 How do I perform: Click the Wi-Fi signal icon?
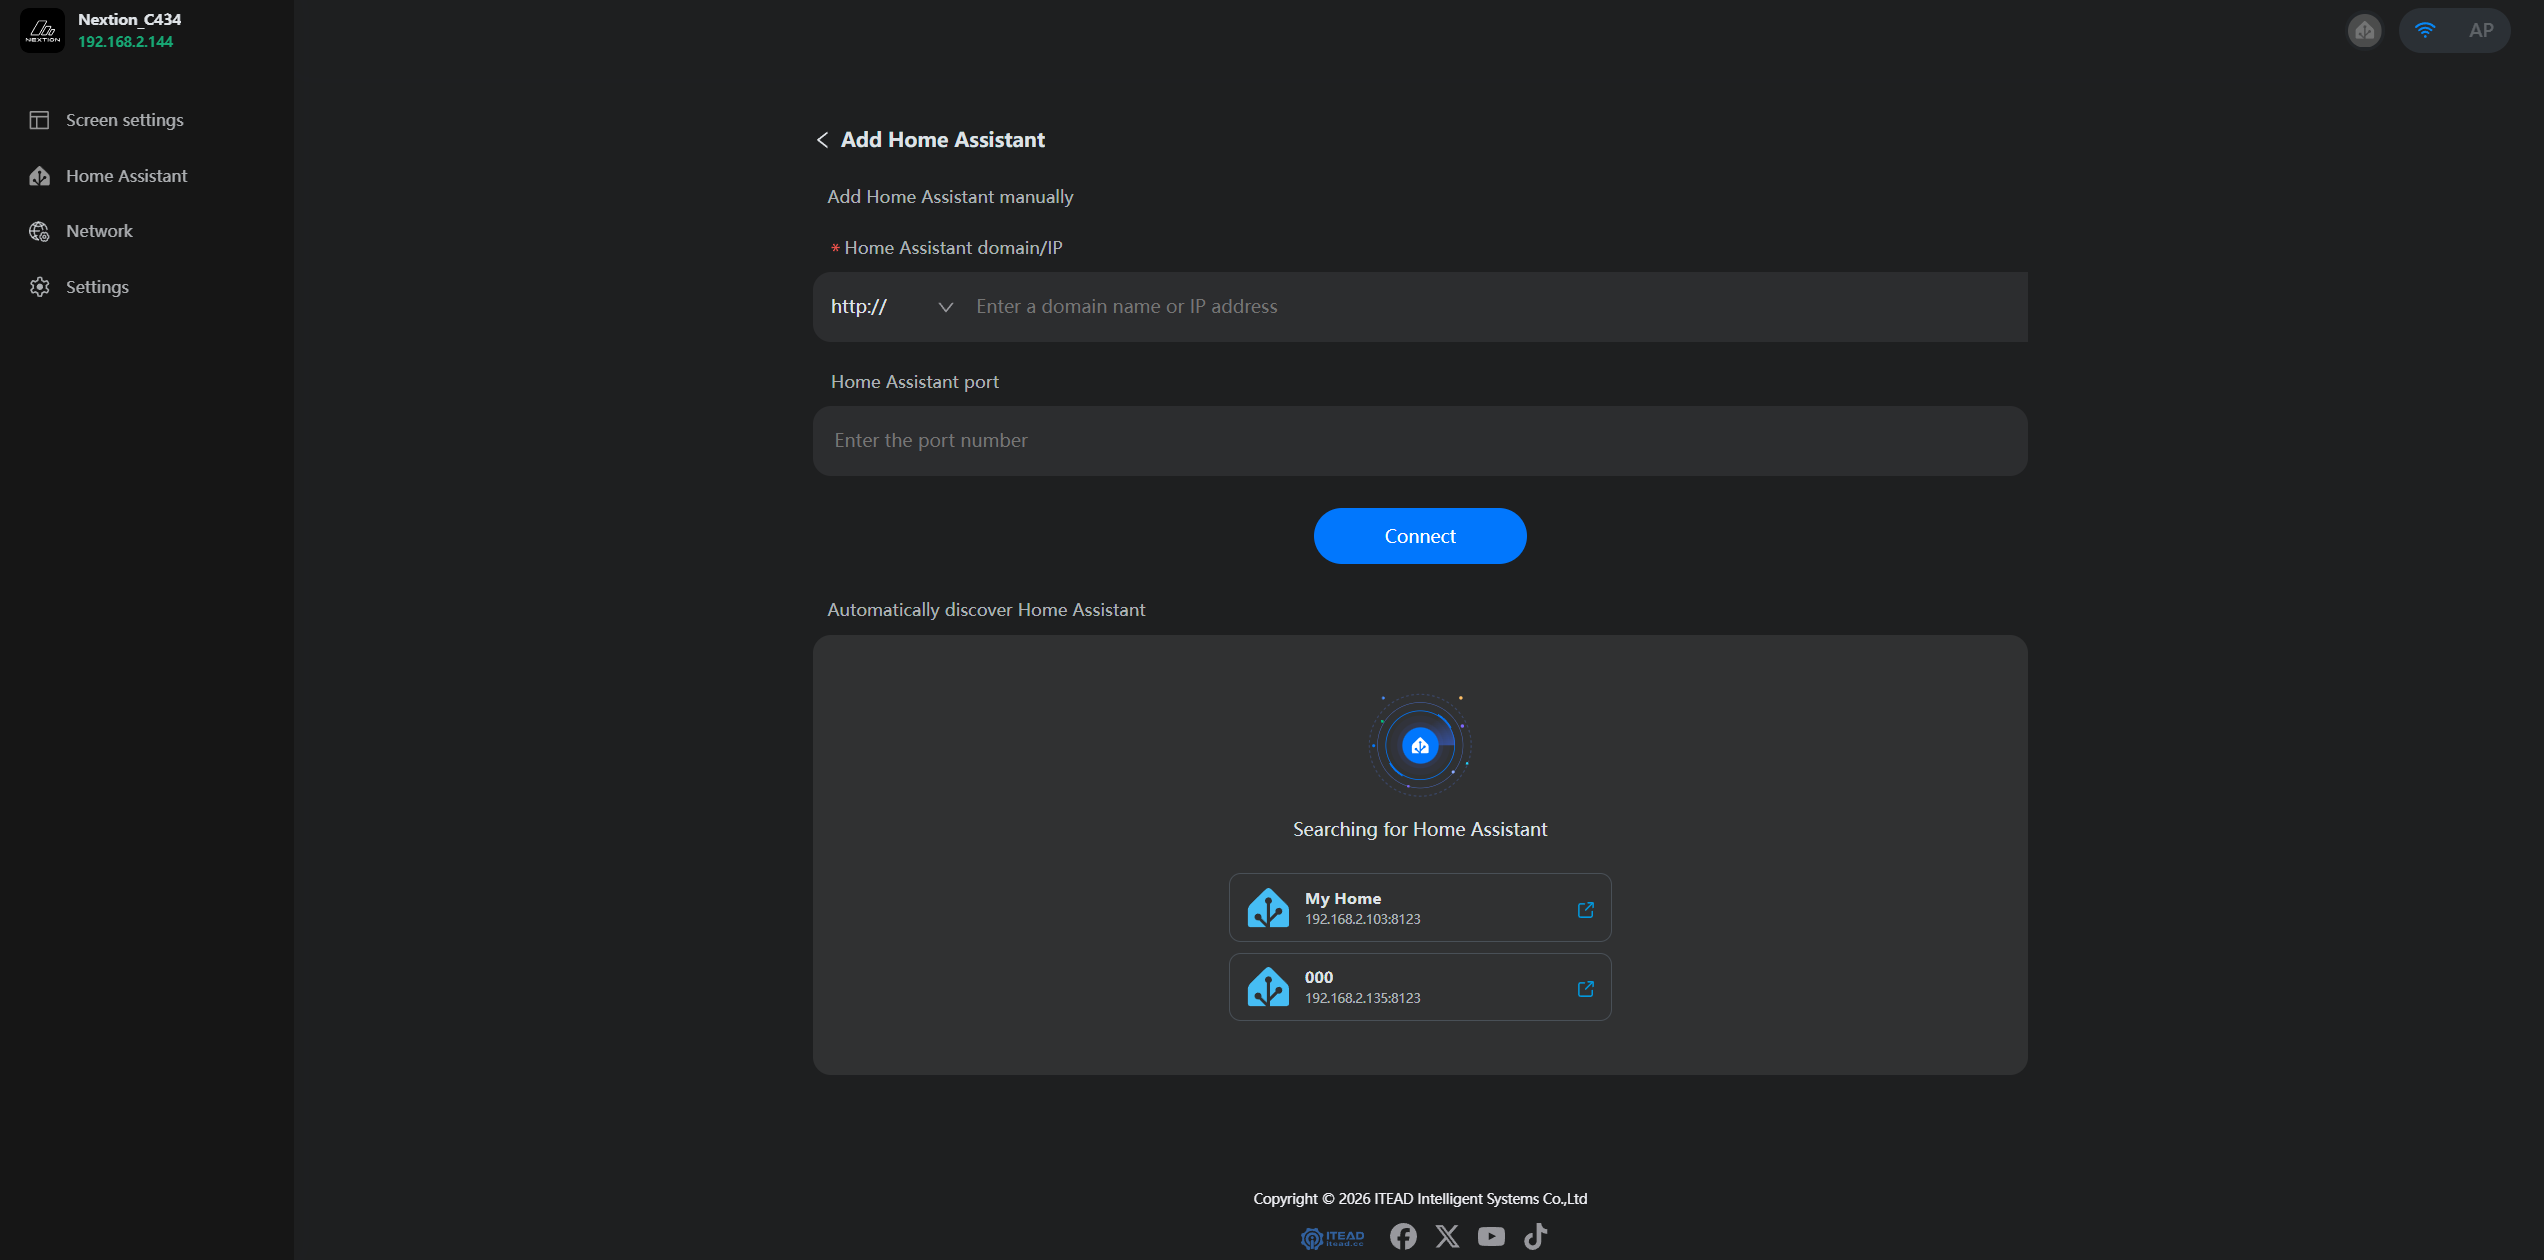pyautogui.click(x=2425, y=30)
